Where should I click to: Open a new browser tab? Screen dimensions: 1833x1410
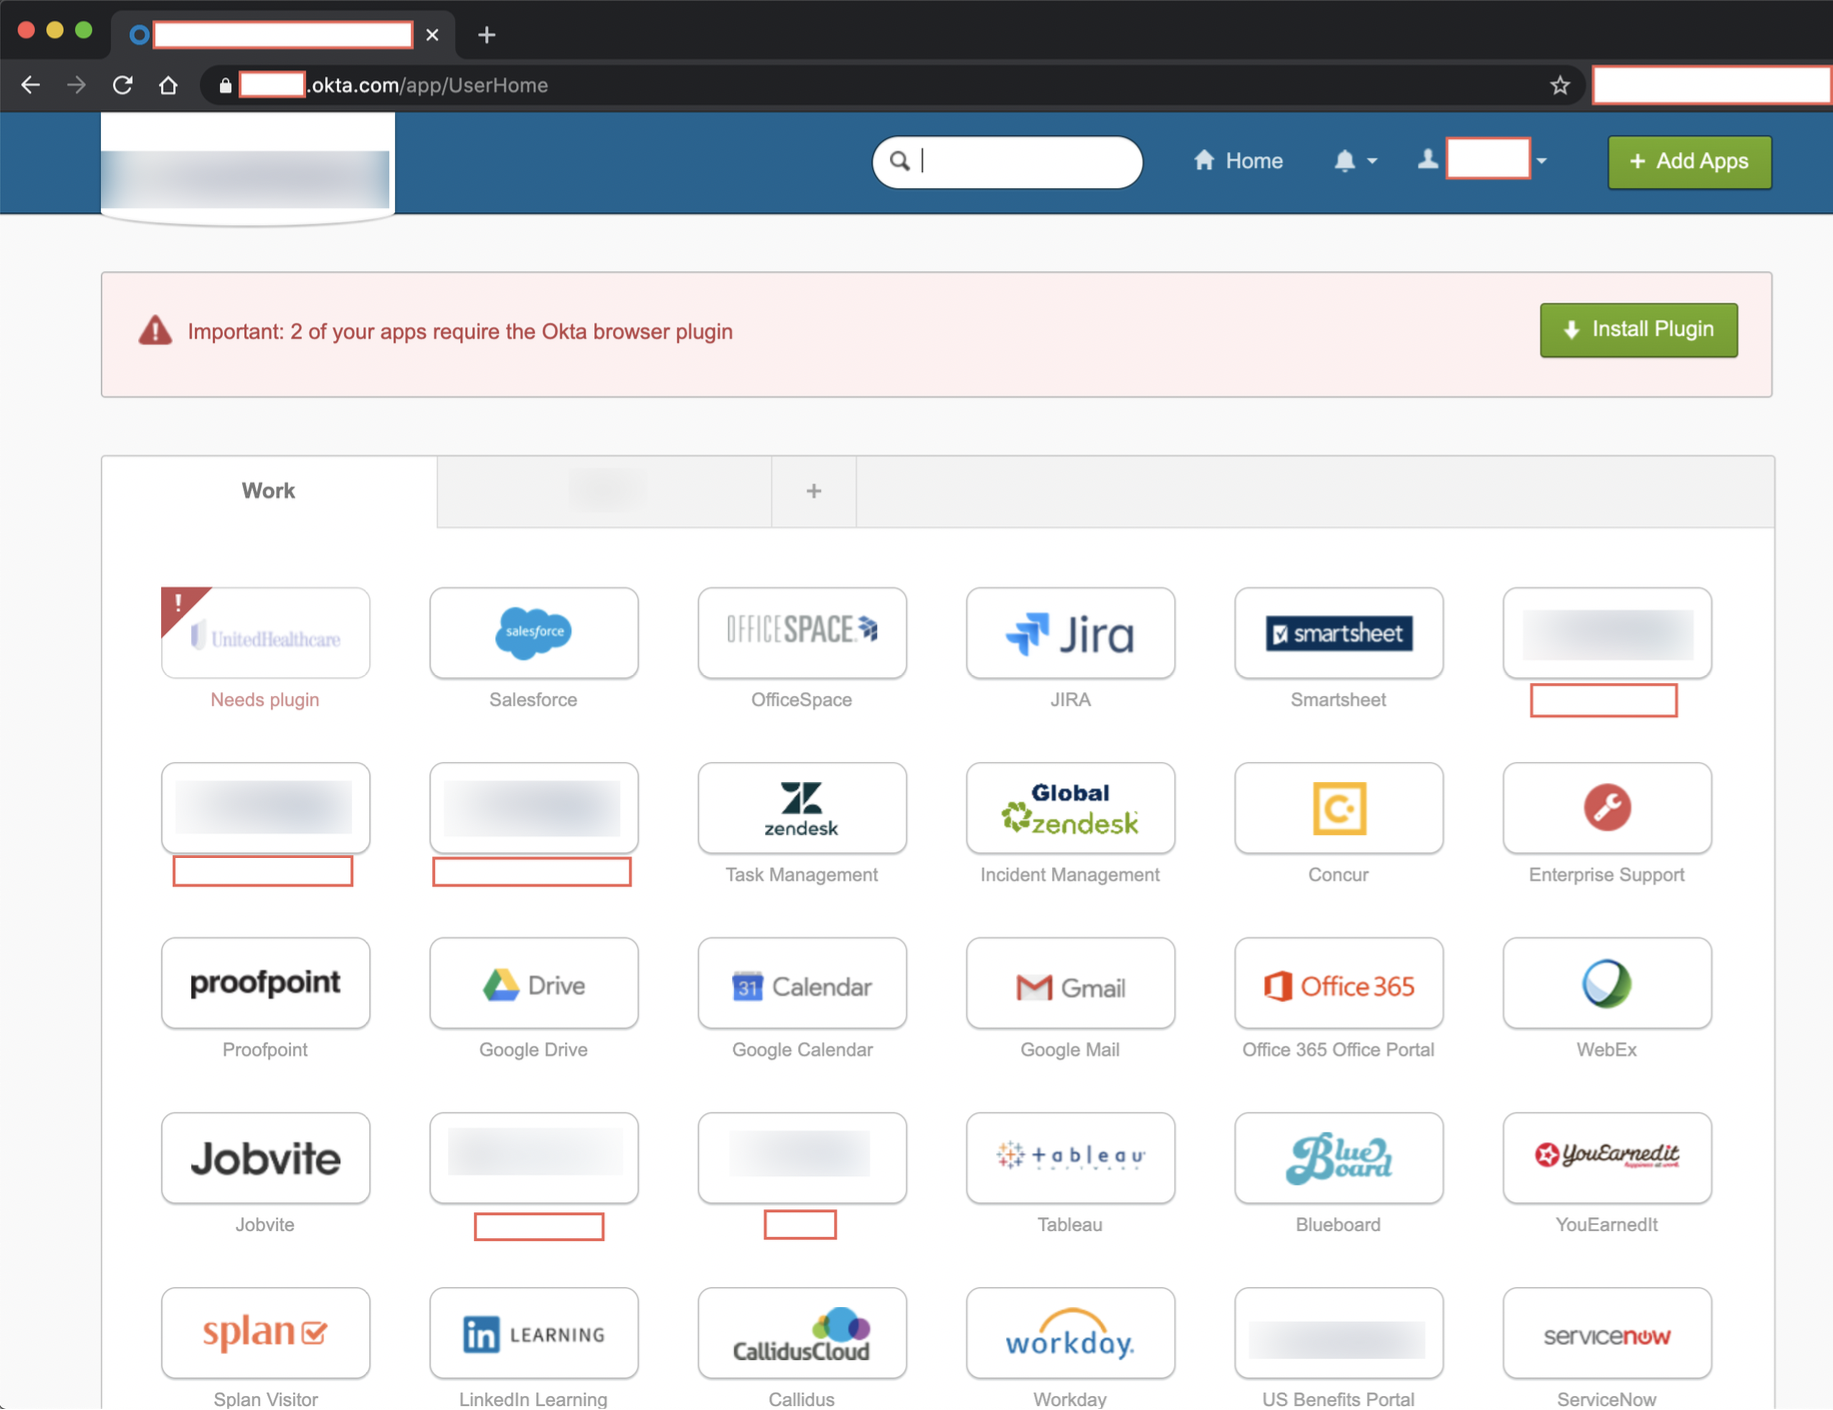[487, 35]
